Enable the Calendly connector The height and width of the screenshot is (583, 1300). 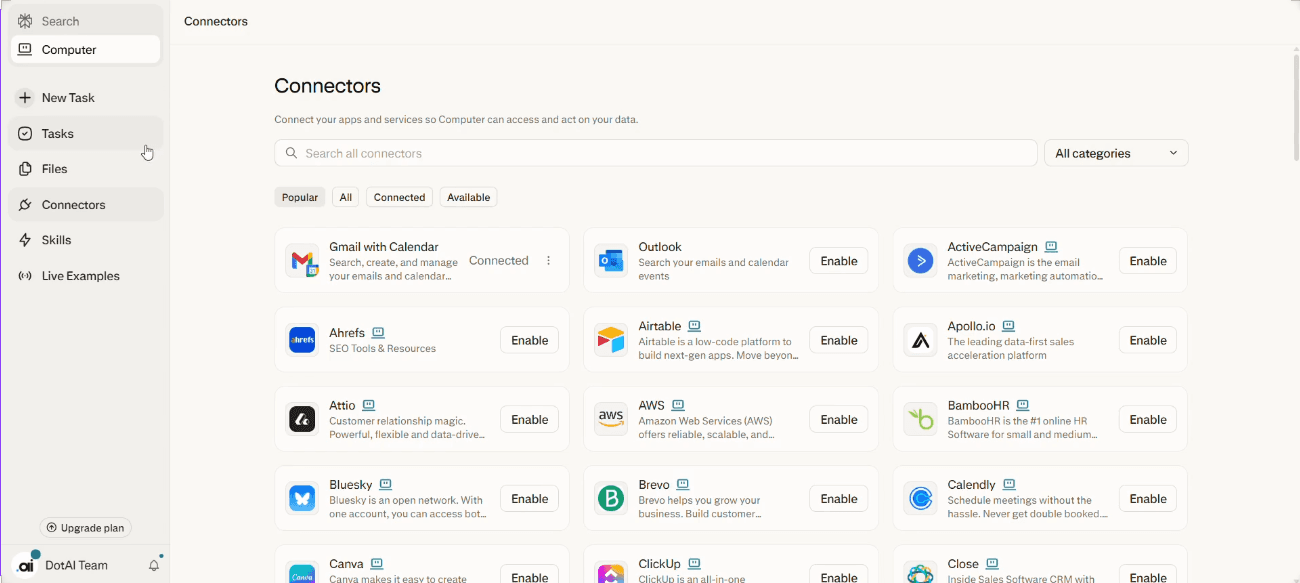pyautogui.click(x=1148, y=499)
